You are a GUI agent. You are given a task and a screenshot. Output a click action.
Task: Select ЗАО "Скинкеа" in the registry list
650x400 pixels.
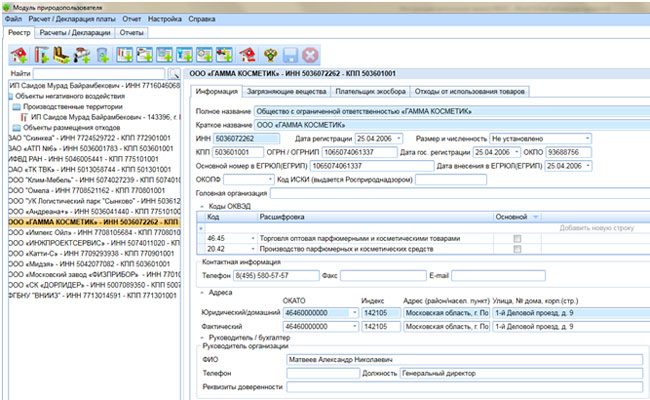[90, 138]
